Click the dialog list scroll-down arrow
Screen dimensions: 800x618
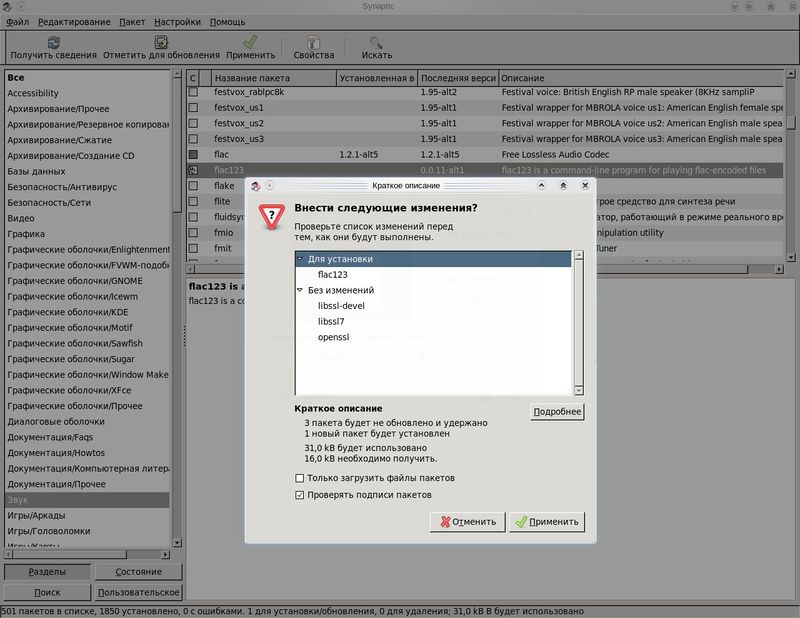click(579, 390)
